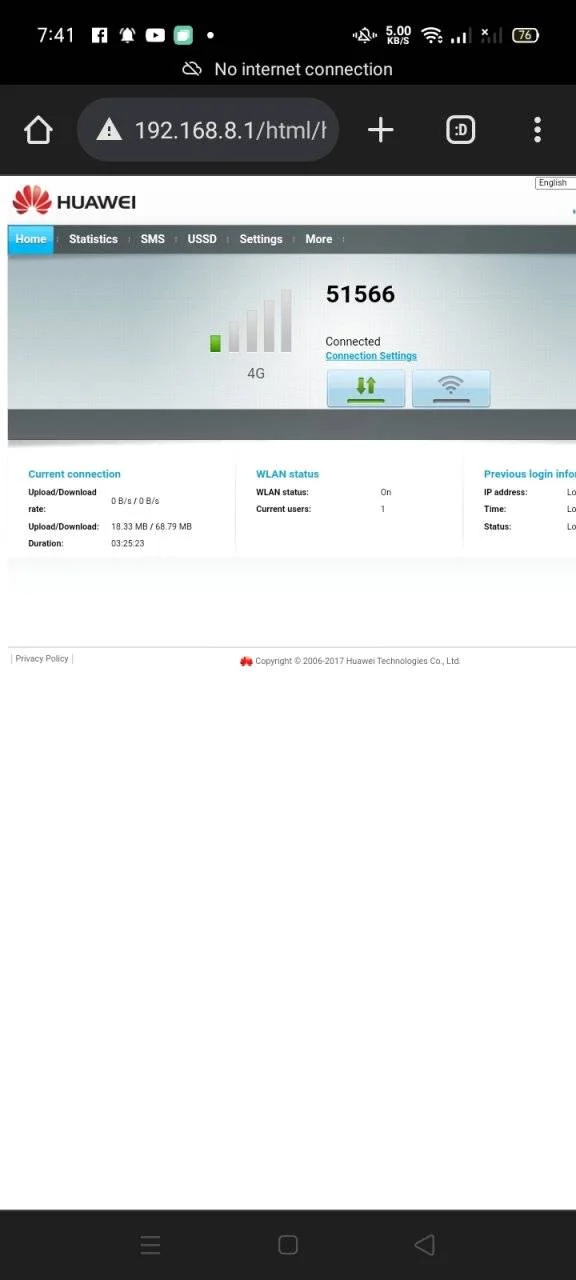Screen dimensions: 576x1280
Task: Tap the vibrate mode status icon
Action: click(x=364, y=35)
